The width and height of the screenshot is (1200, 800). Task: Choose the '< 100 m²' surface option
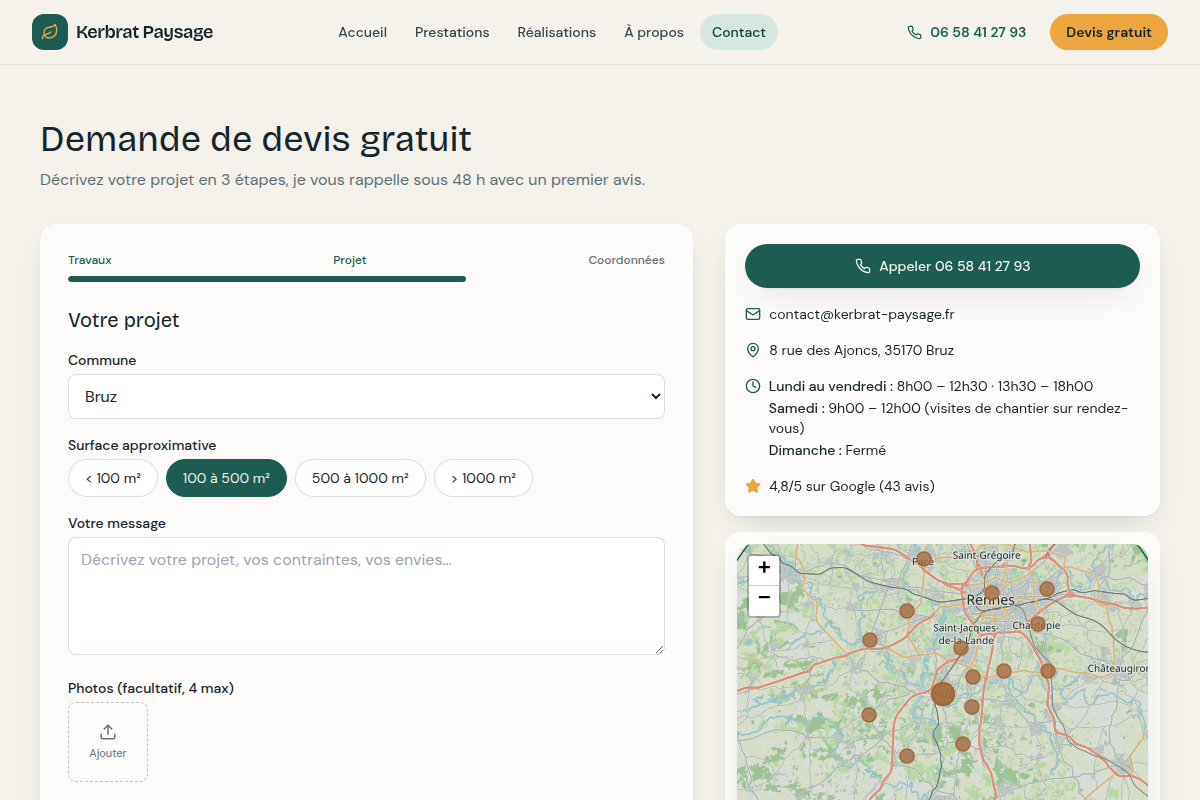pos(113,478)
